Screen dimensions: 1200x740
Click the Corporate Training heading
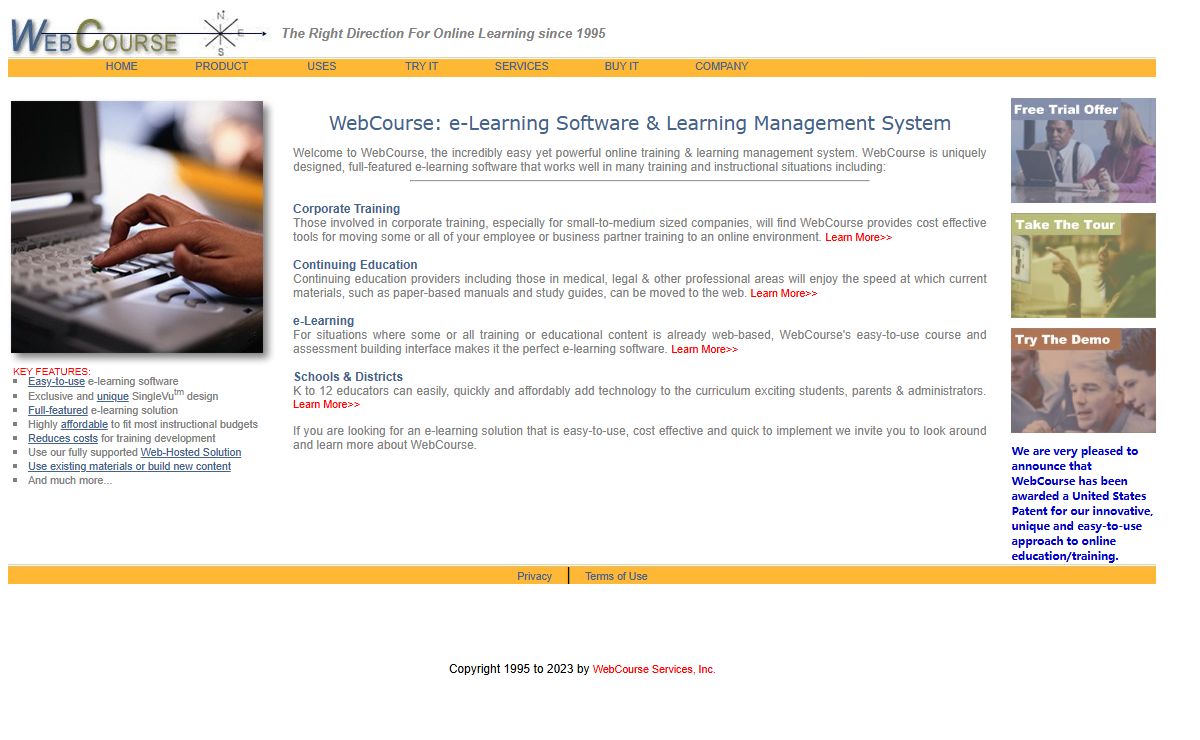pyautogui.click(x=346, y=209)
